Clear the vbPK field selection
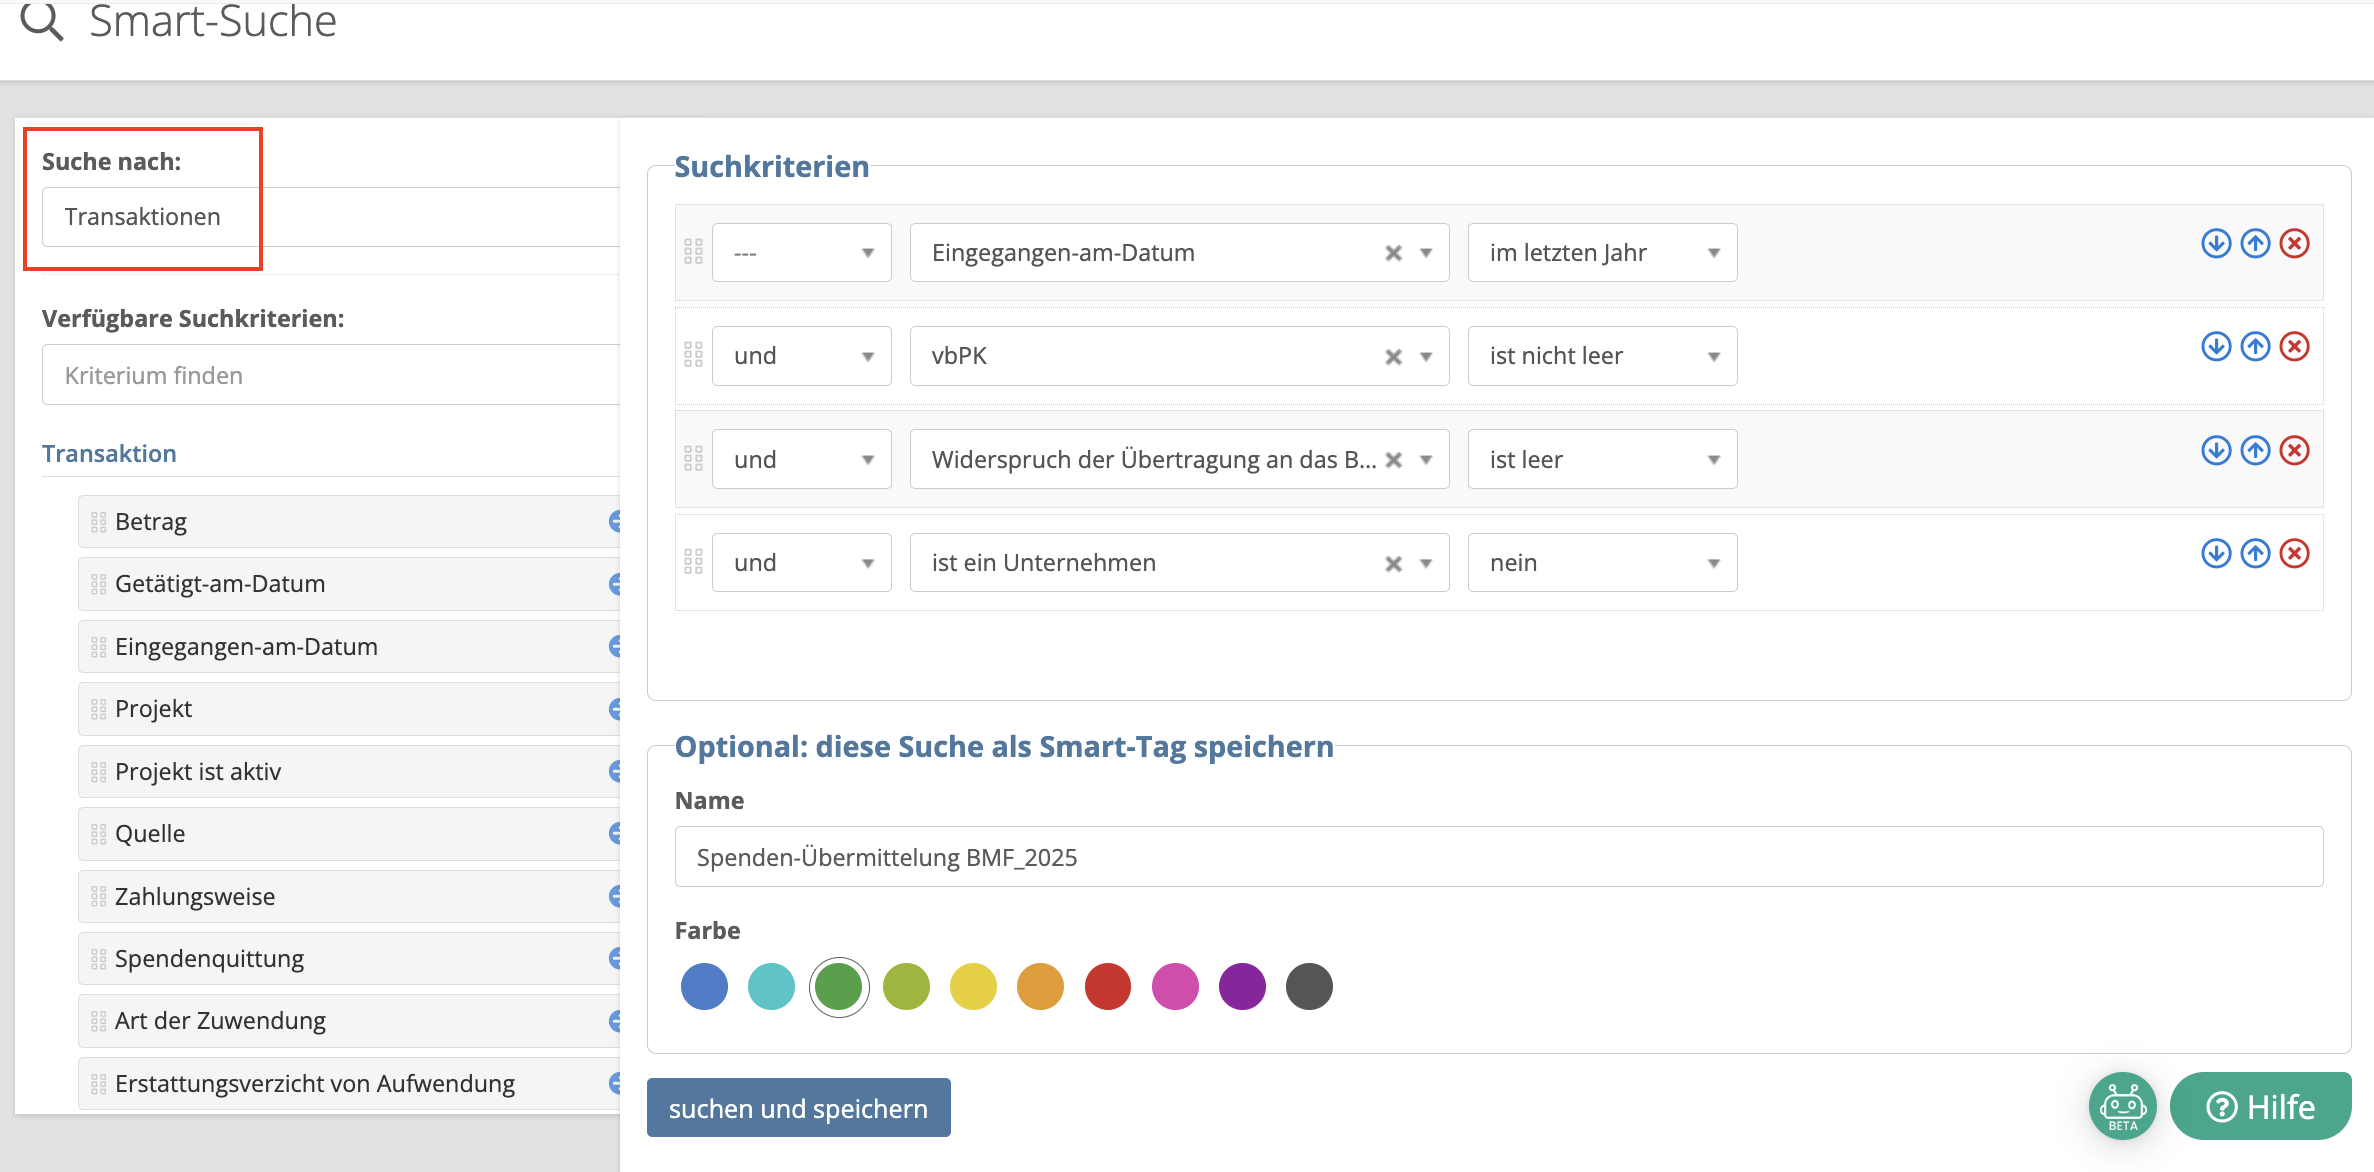 click(x=1393, y=357)
